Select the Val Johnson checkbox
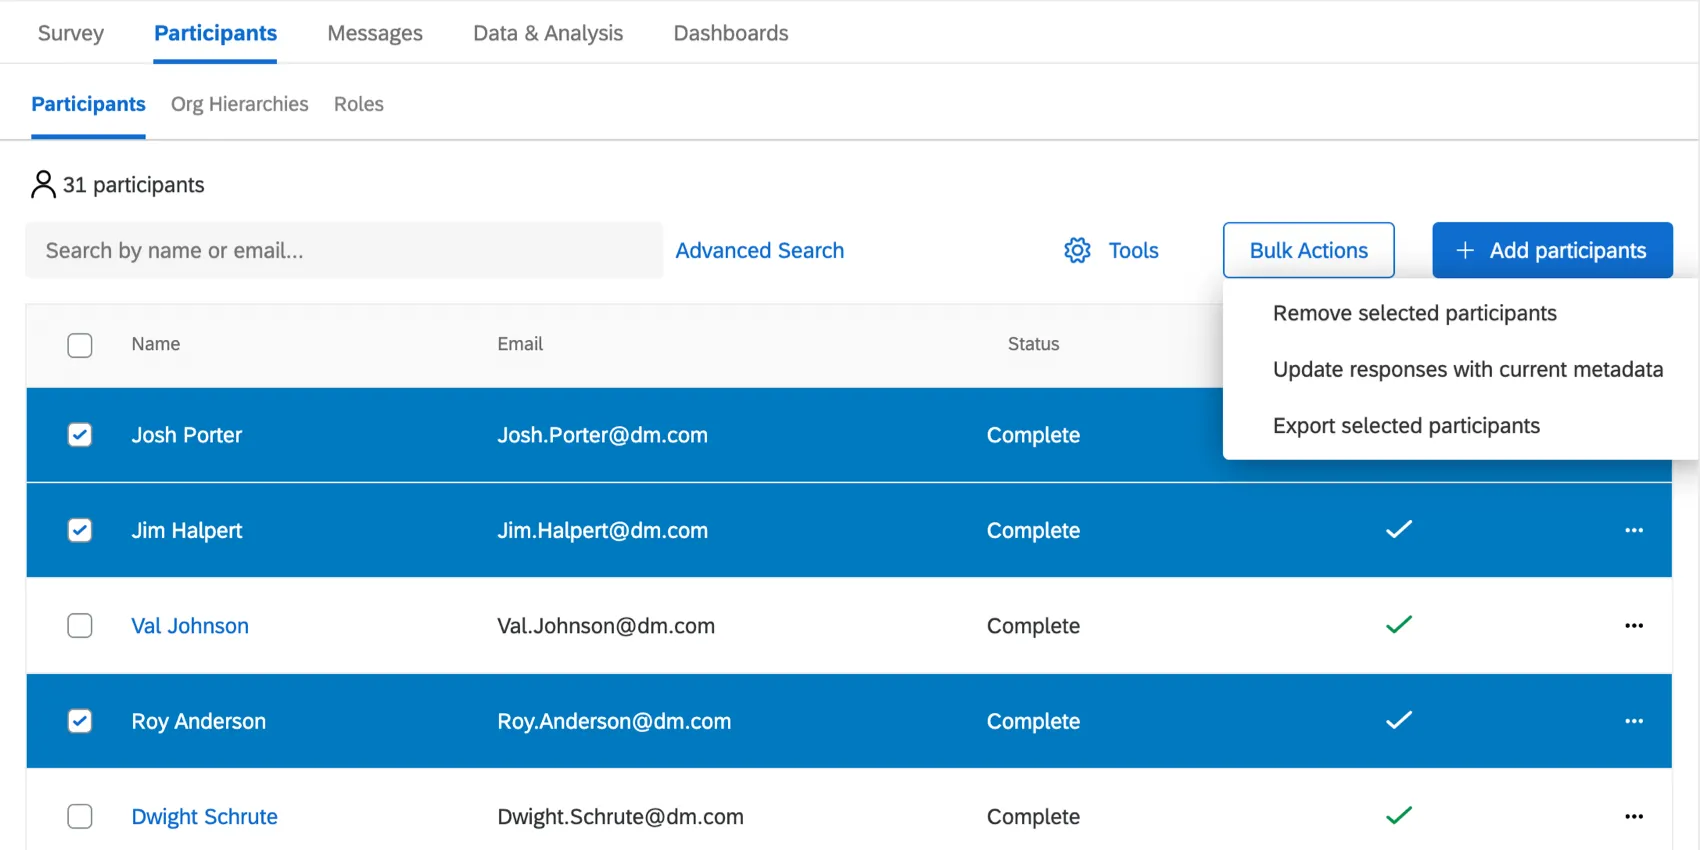The height and width of the screenshot is (850, 1700). tap(80, 626)
